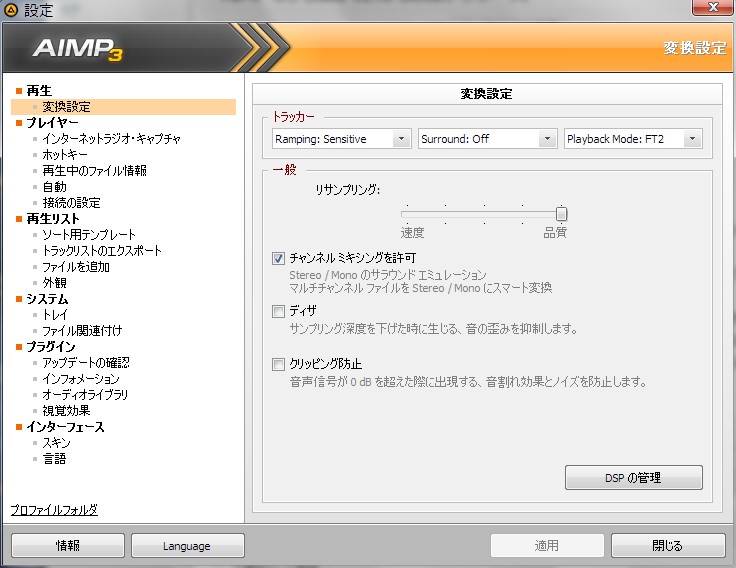Click the 適用 button
736x568 pixels.
[x=547, y=545]
